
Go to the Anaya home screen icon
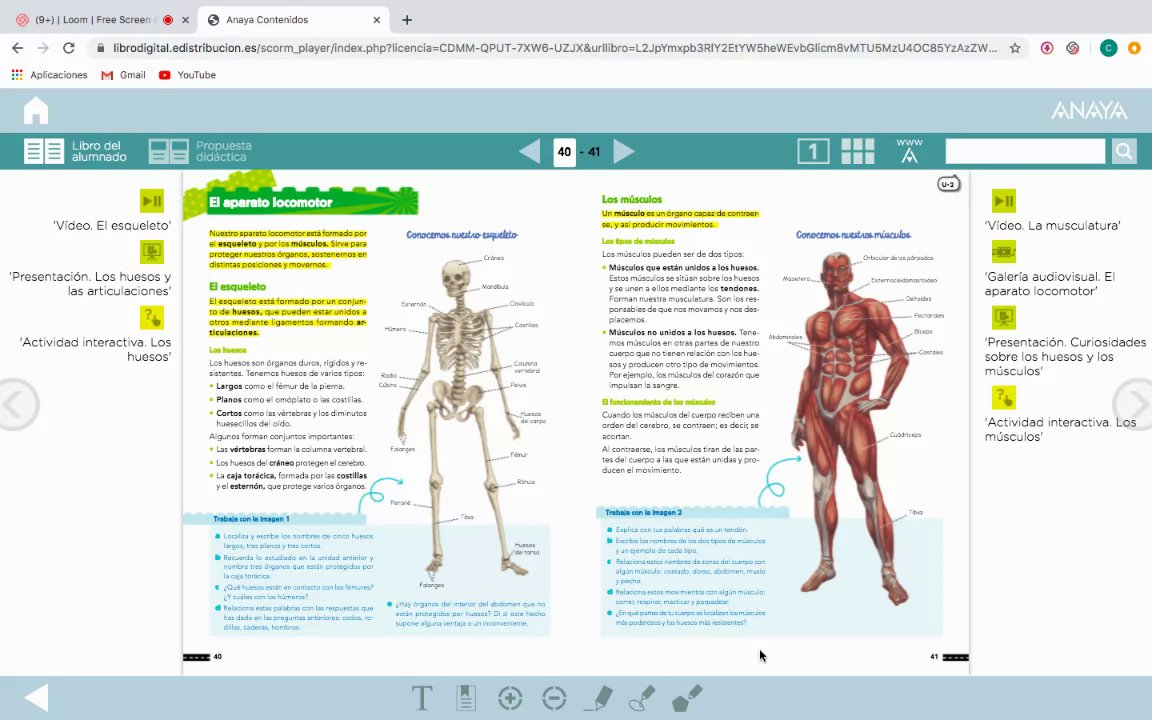[x=35, y=111]
